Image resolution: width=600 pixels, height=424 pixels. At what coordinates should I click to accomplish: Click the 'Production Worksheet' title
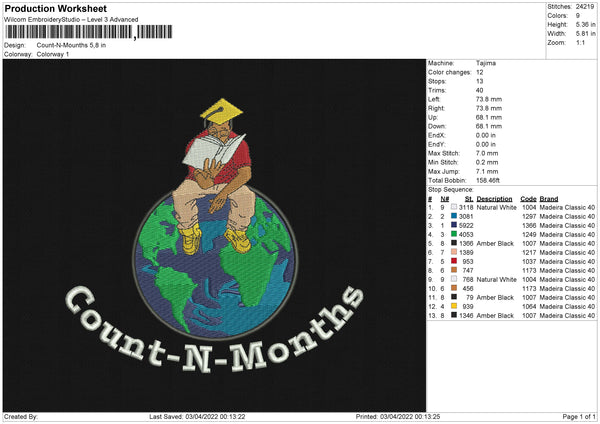[x=55, y=8]
